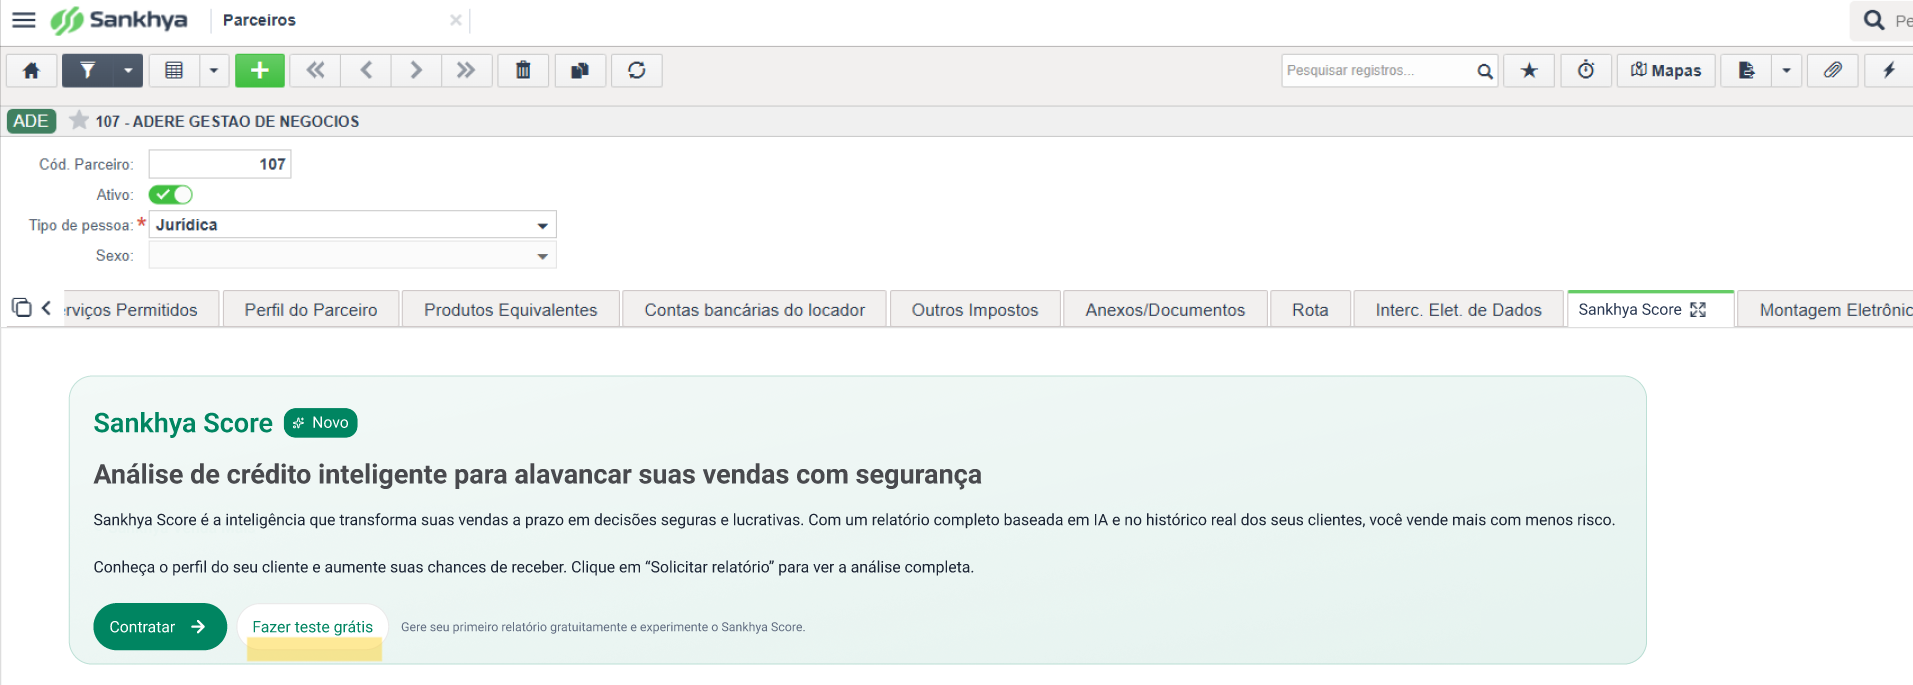Click the Cód. Parceiro field
1913x685 pixels.
point(220,164)
